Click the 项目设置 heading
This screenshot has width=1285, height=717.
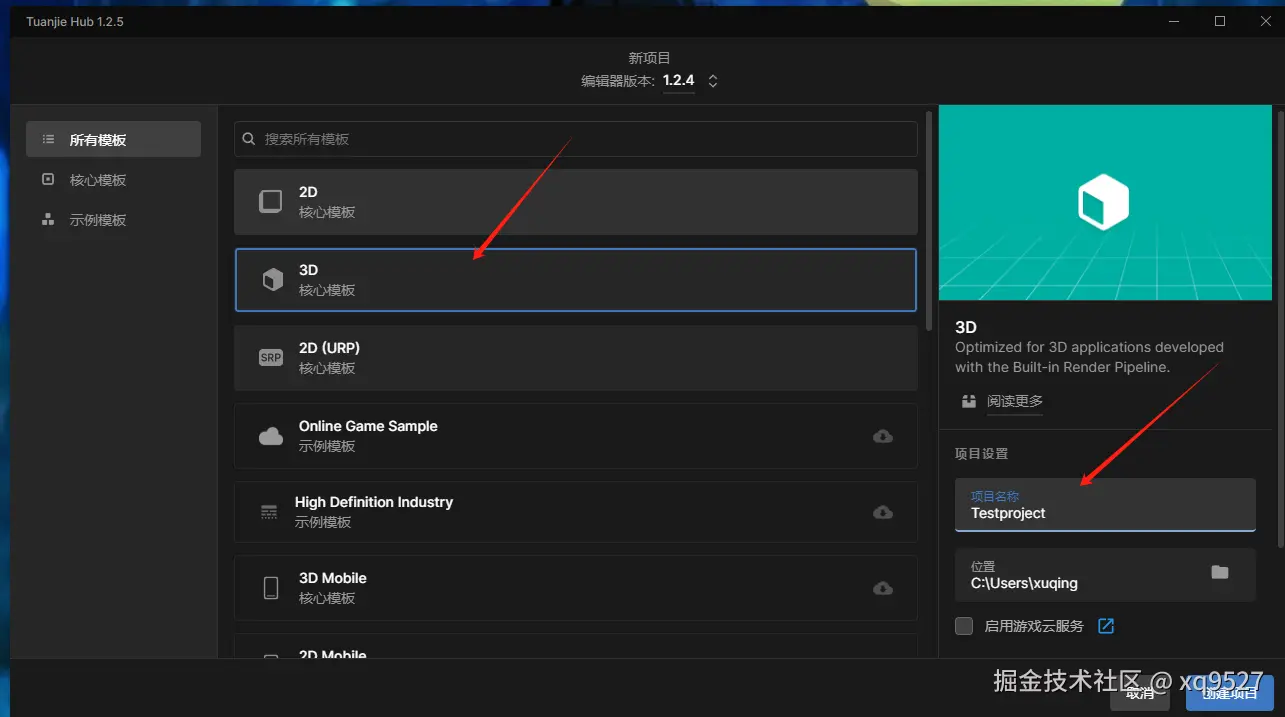[981, 454]
